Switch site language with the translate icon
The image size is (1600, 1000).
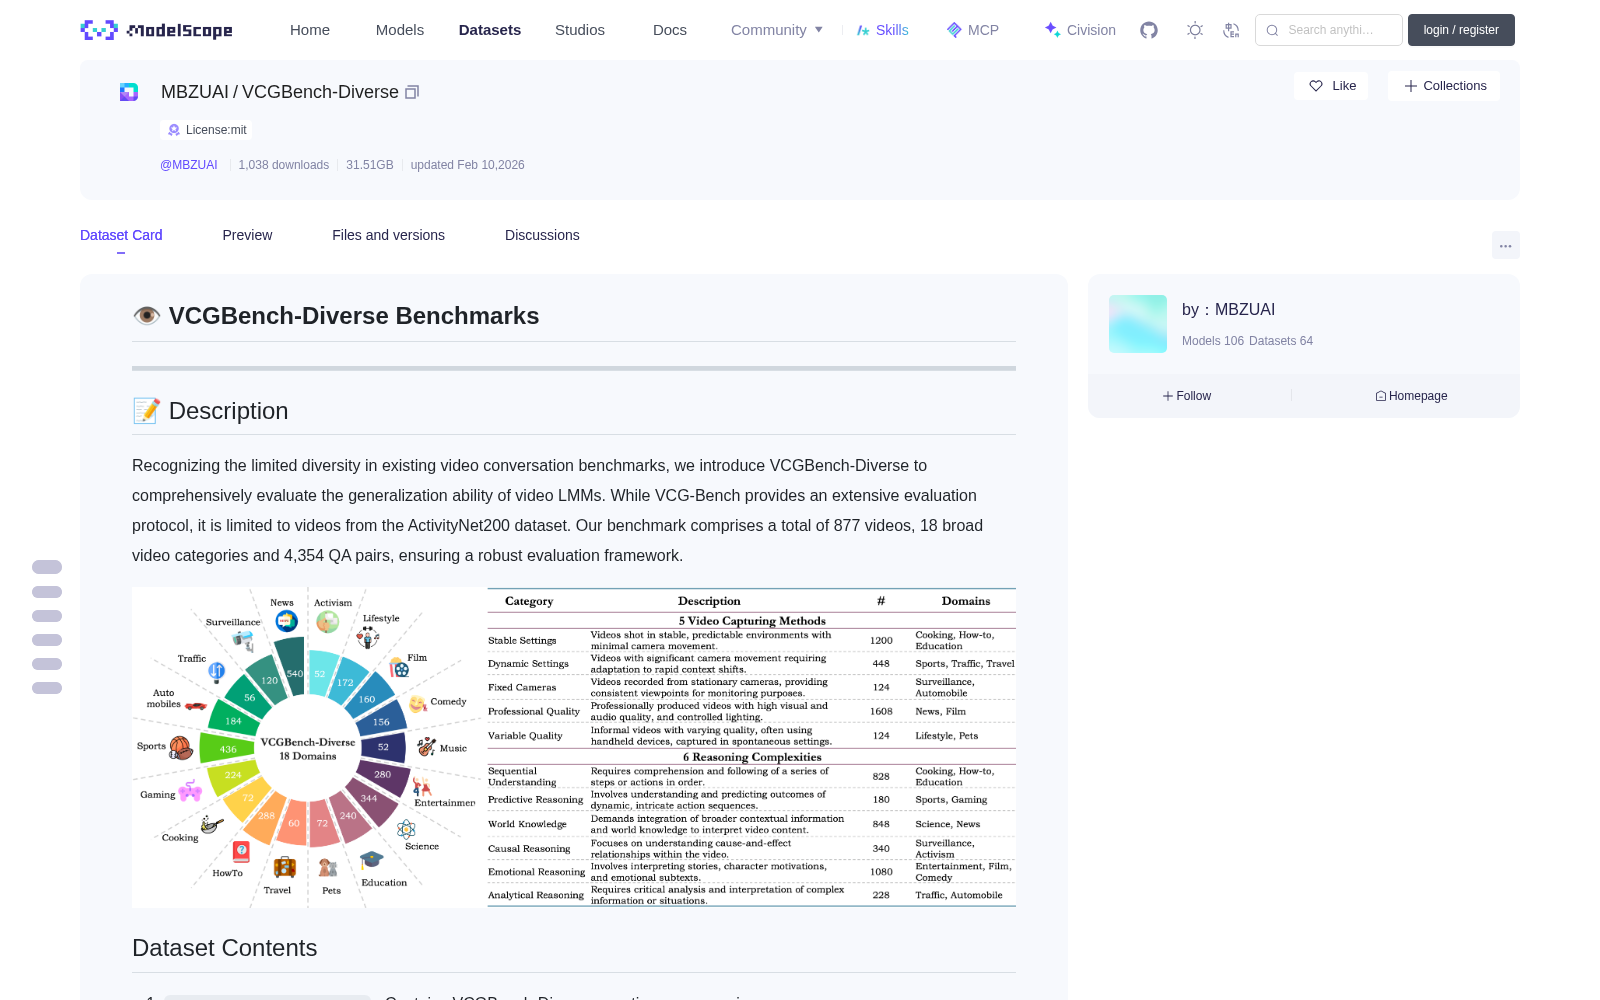tap(1232, 30)
